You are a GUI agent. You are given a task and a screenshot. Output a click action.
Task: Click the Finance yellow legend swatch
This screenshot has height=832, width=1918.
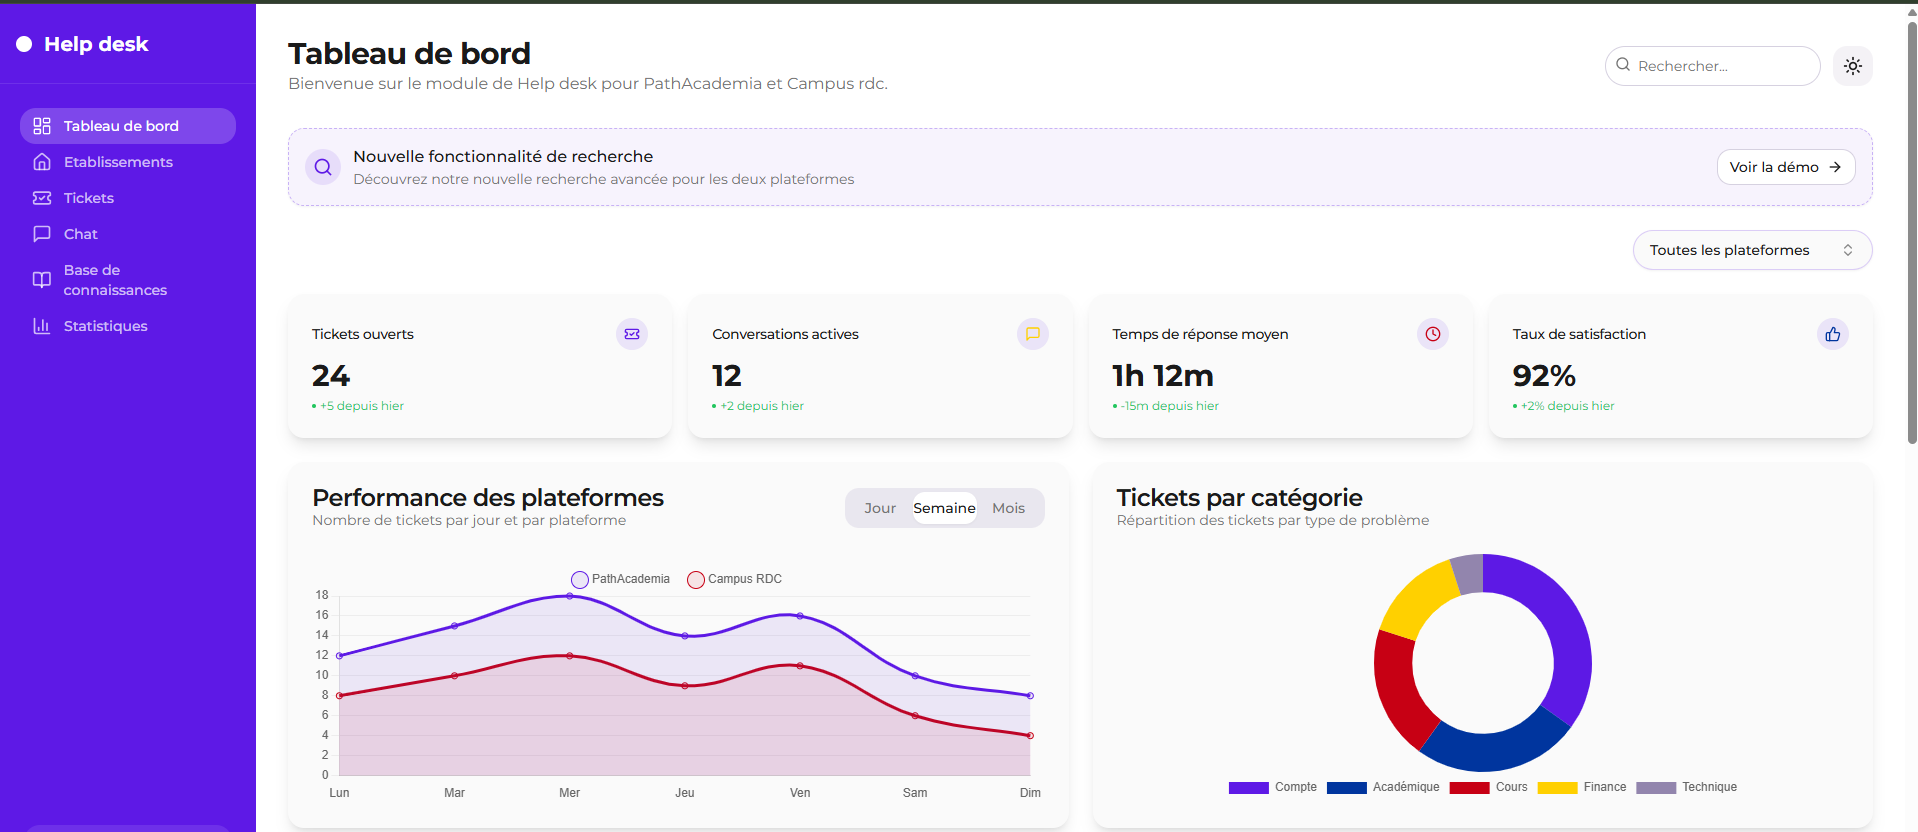1557,788
